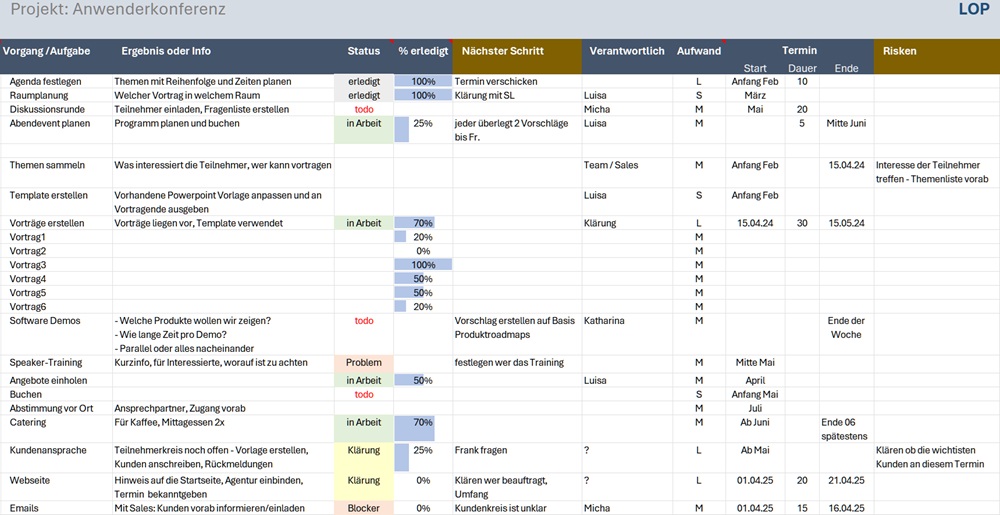1000x515 pixels.
Task: Click the red todo status for Diskussionsrunde
Action: point(364,110)
